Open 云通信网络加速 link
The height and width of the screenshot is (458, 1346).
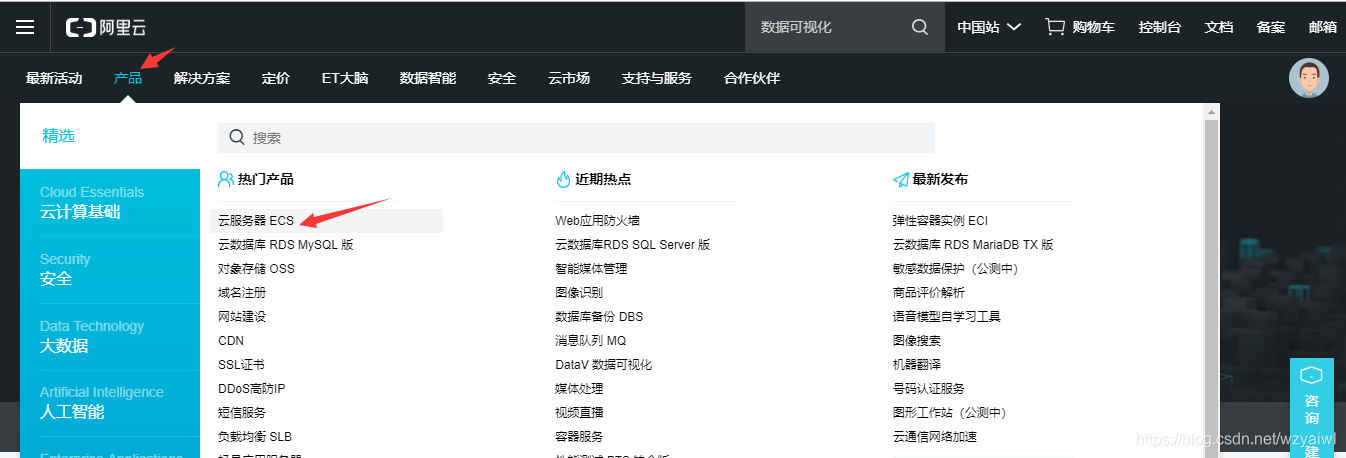click(x=934, y=437)
